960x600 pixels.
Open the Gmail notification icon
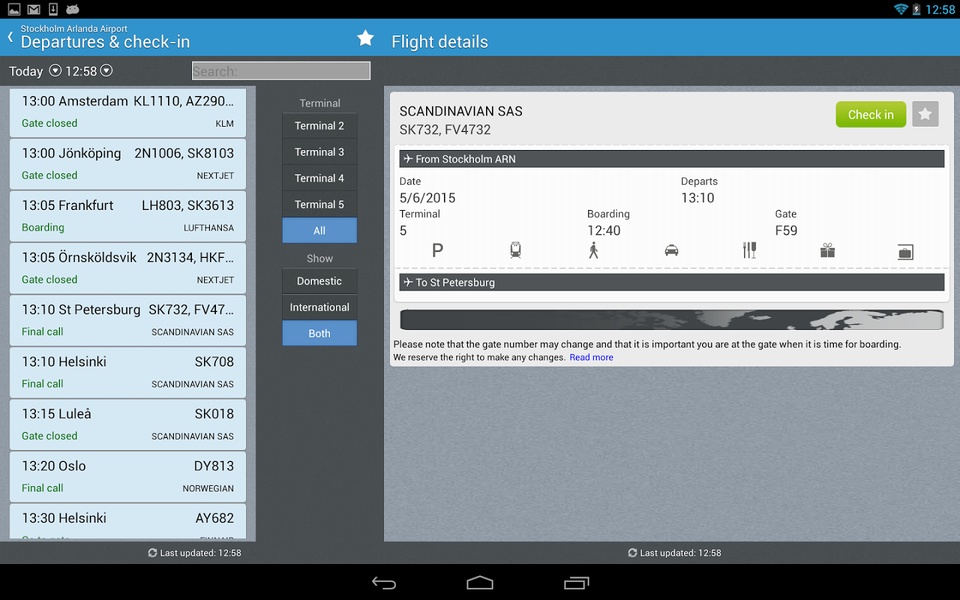click(34, 9)
